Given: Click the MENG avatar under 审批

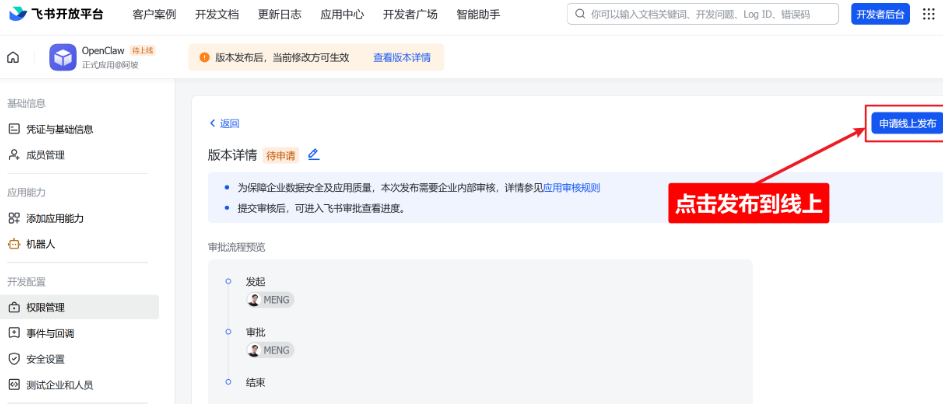Looking at the screenshot, I should pos(254,350).
